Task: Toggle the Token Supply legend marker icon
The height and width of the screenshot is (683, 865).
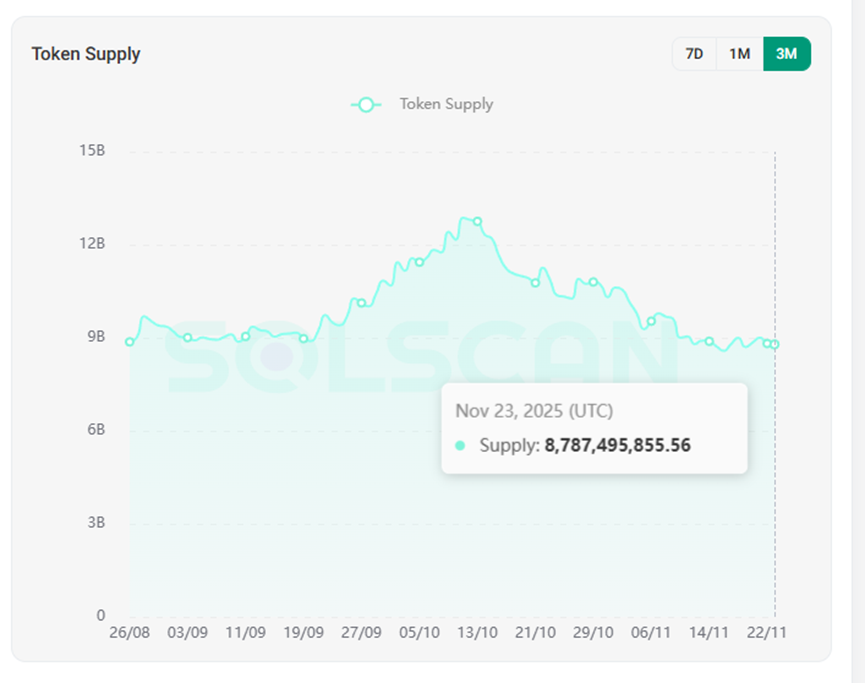Action: coord(366,104)
